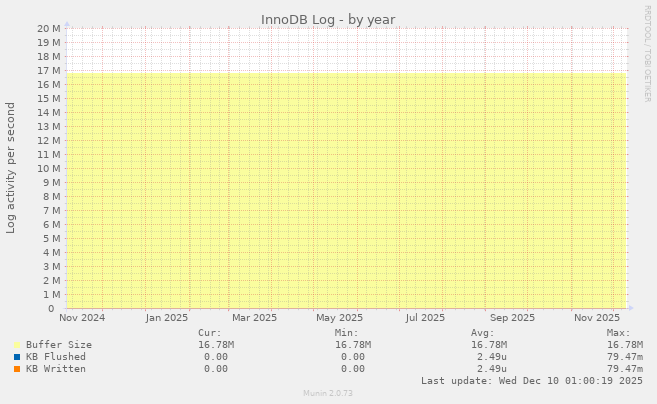Click the '17 M' y-axis label
Screen dimensions: 657x404
(49, 70)
